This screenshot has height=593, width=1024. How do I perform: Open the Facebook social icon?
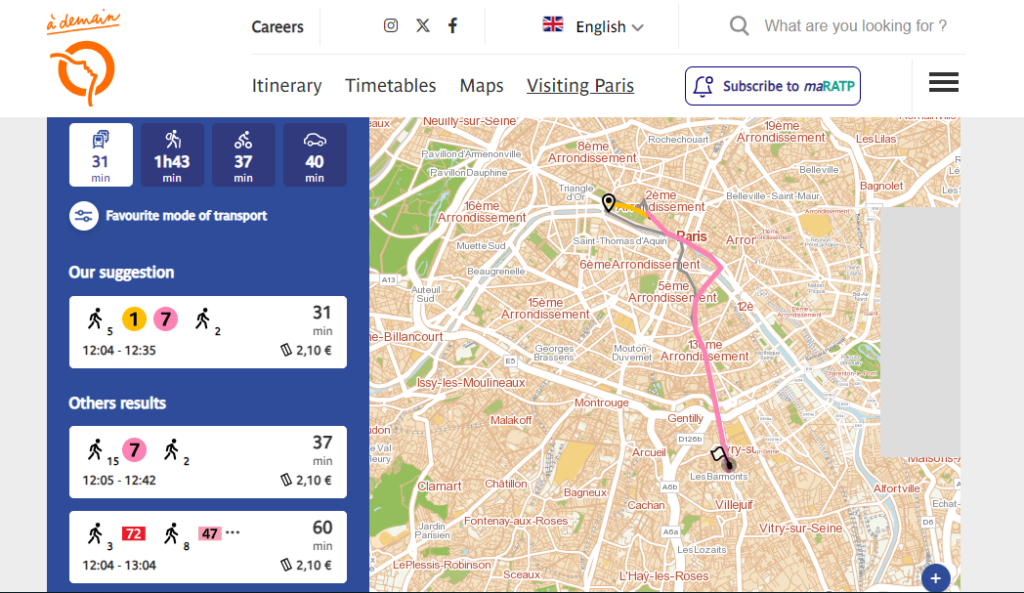click(x=453, y=26)
